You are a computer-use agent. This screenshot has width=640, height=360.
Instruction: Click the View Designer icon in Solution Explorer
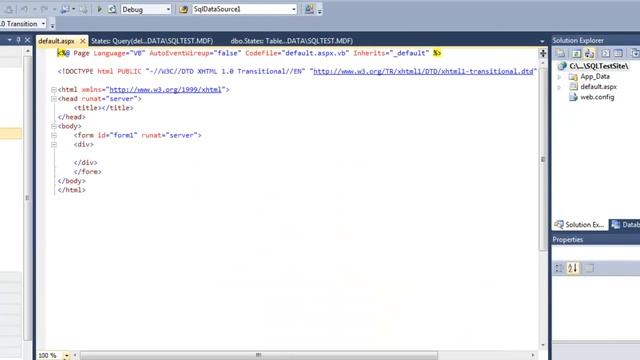(618, 53)
